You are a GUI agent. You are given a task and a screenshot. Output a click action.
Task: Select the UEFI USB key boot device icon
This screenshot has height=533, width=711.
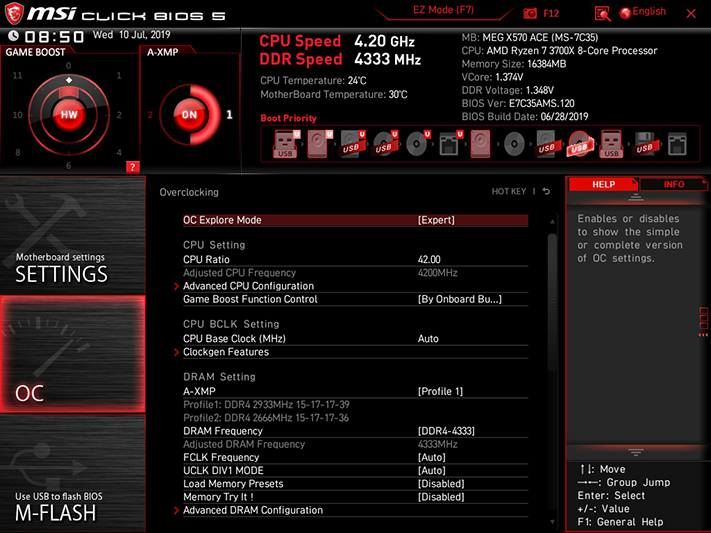[x=286, y=144]
